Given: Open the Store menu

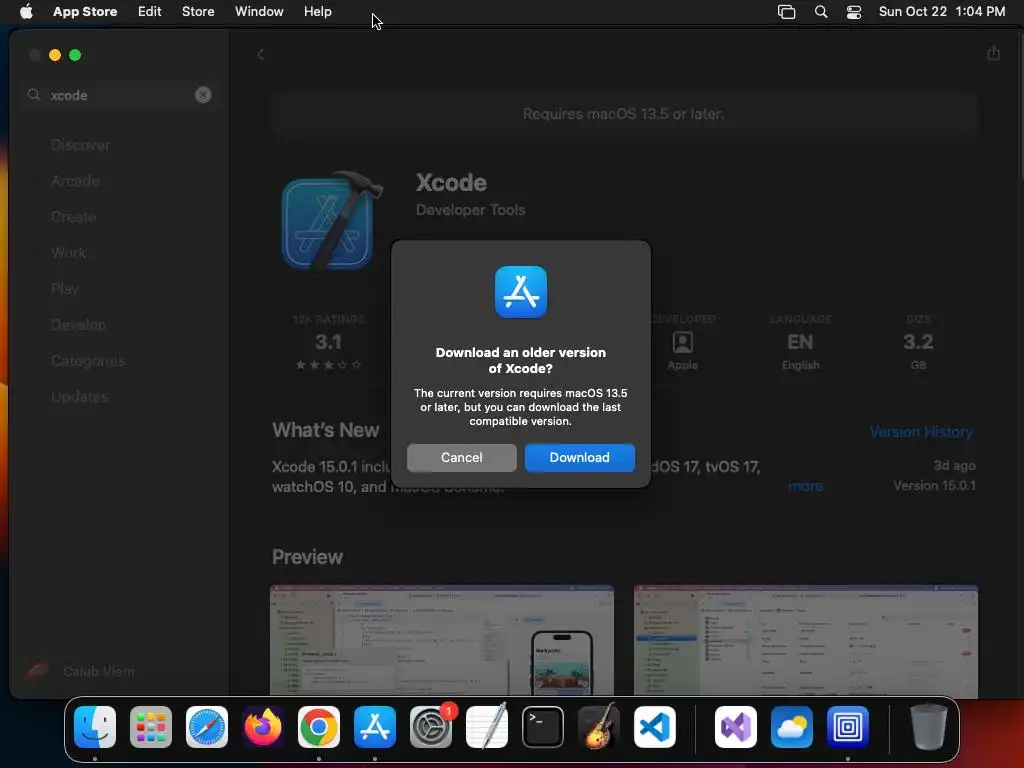Looking at the screenshot, I should [198, 11].
